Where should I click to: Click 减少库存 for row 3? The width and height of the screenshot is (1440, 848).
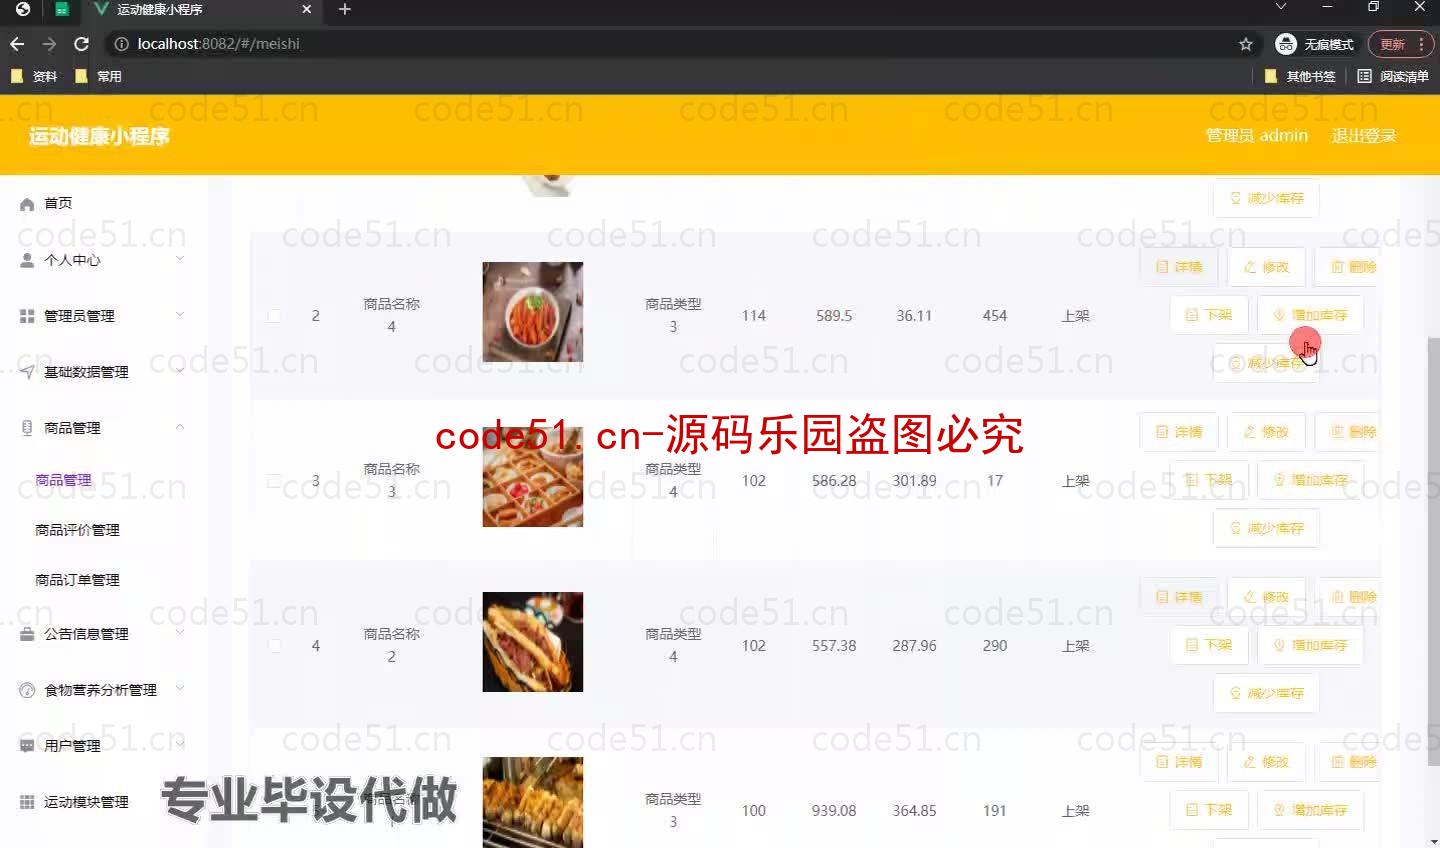click(1266, 528)
